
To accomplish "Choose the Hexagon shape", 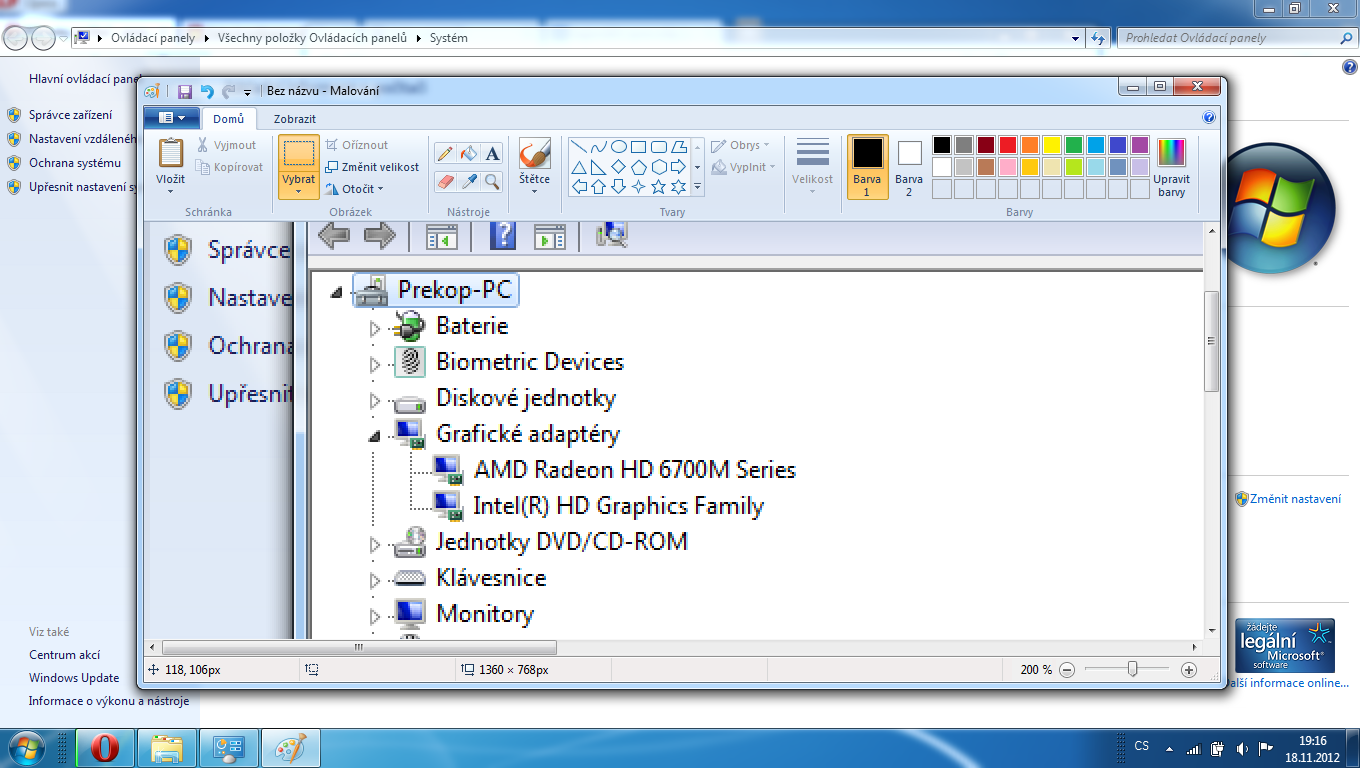I will pos(659,166).
